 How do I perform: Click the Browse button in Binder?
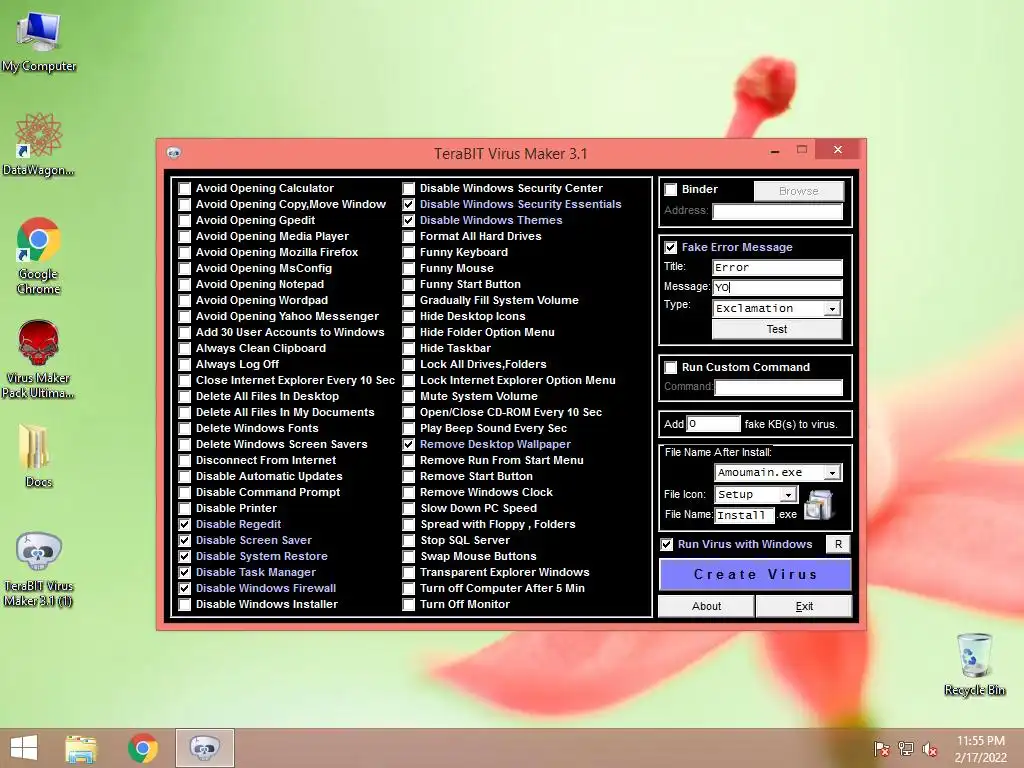pos(799,191)
